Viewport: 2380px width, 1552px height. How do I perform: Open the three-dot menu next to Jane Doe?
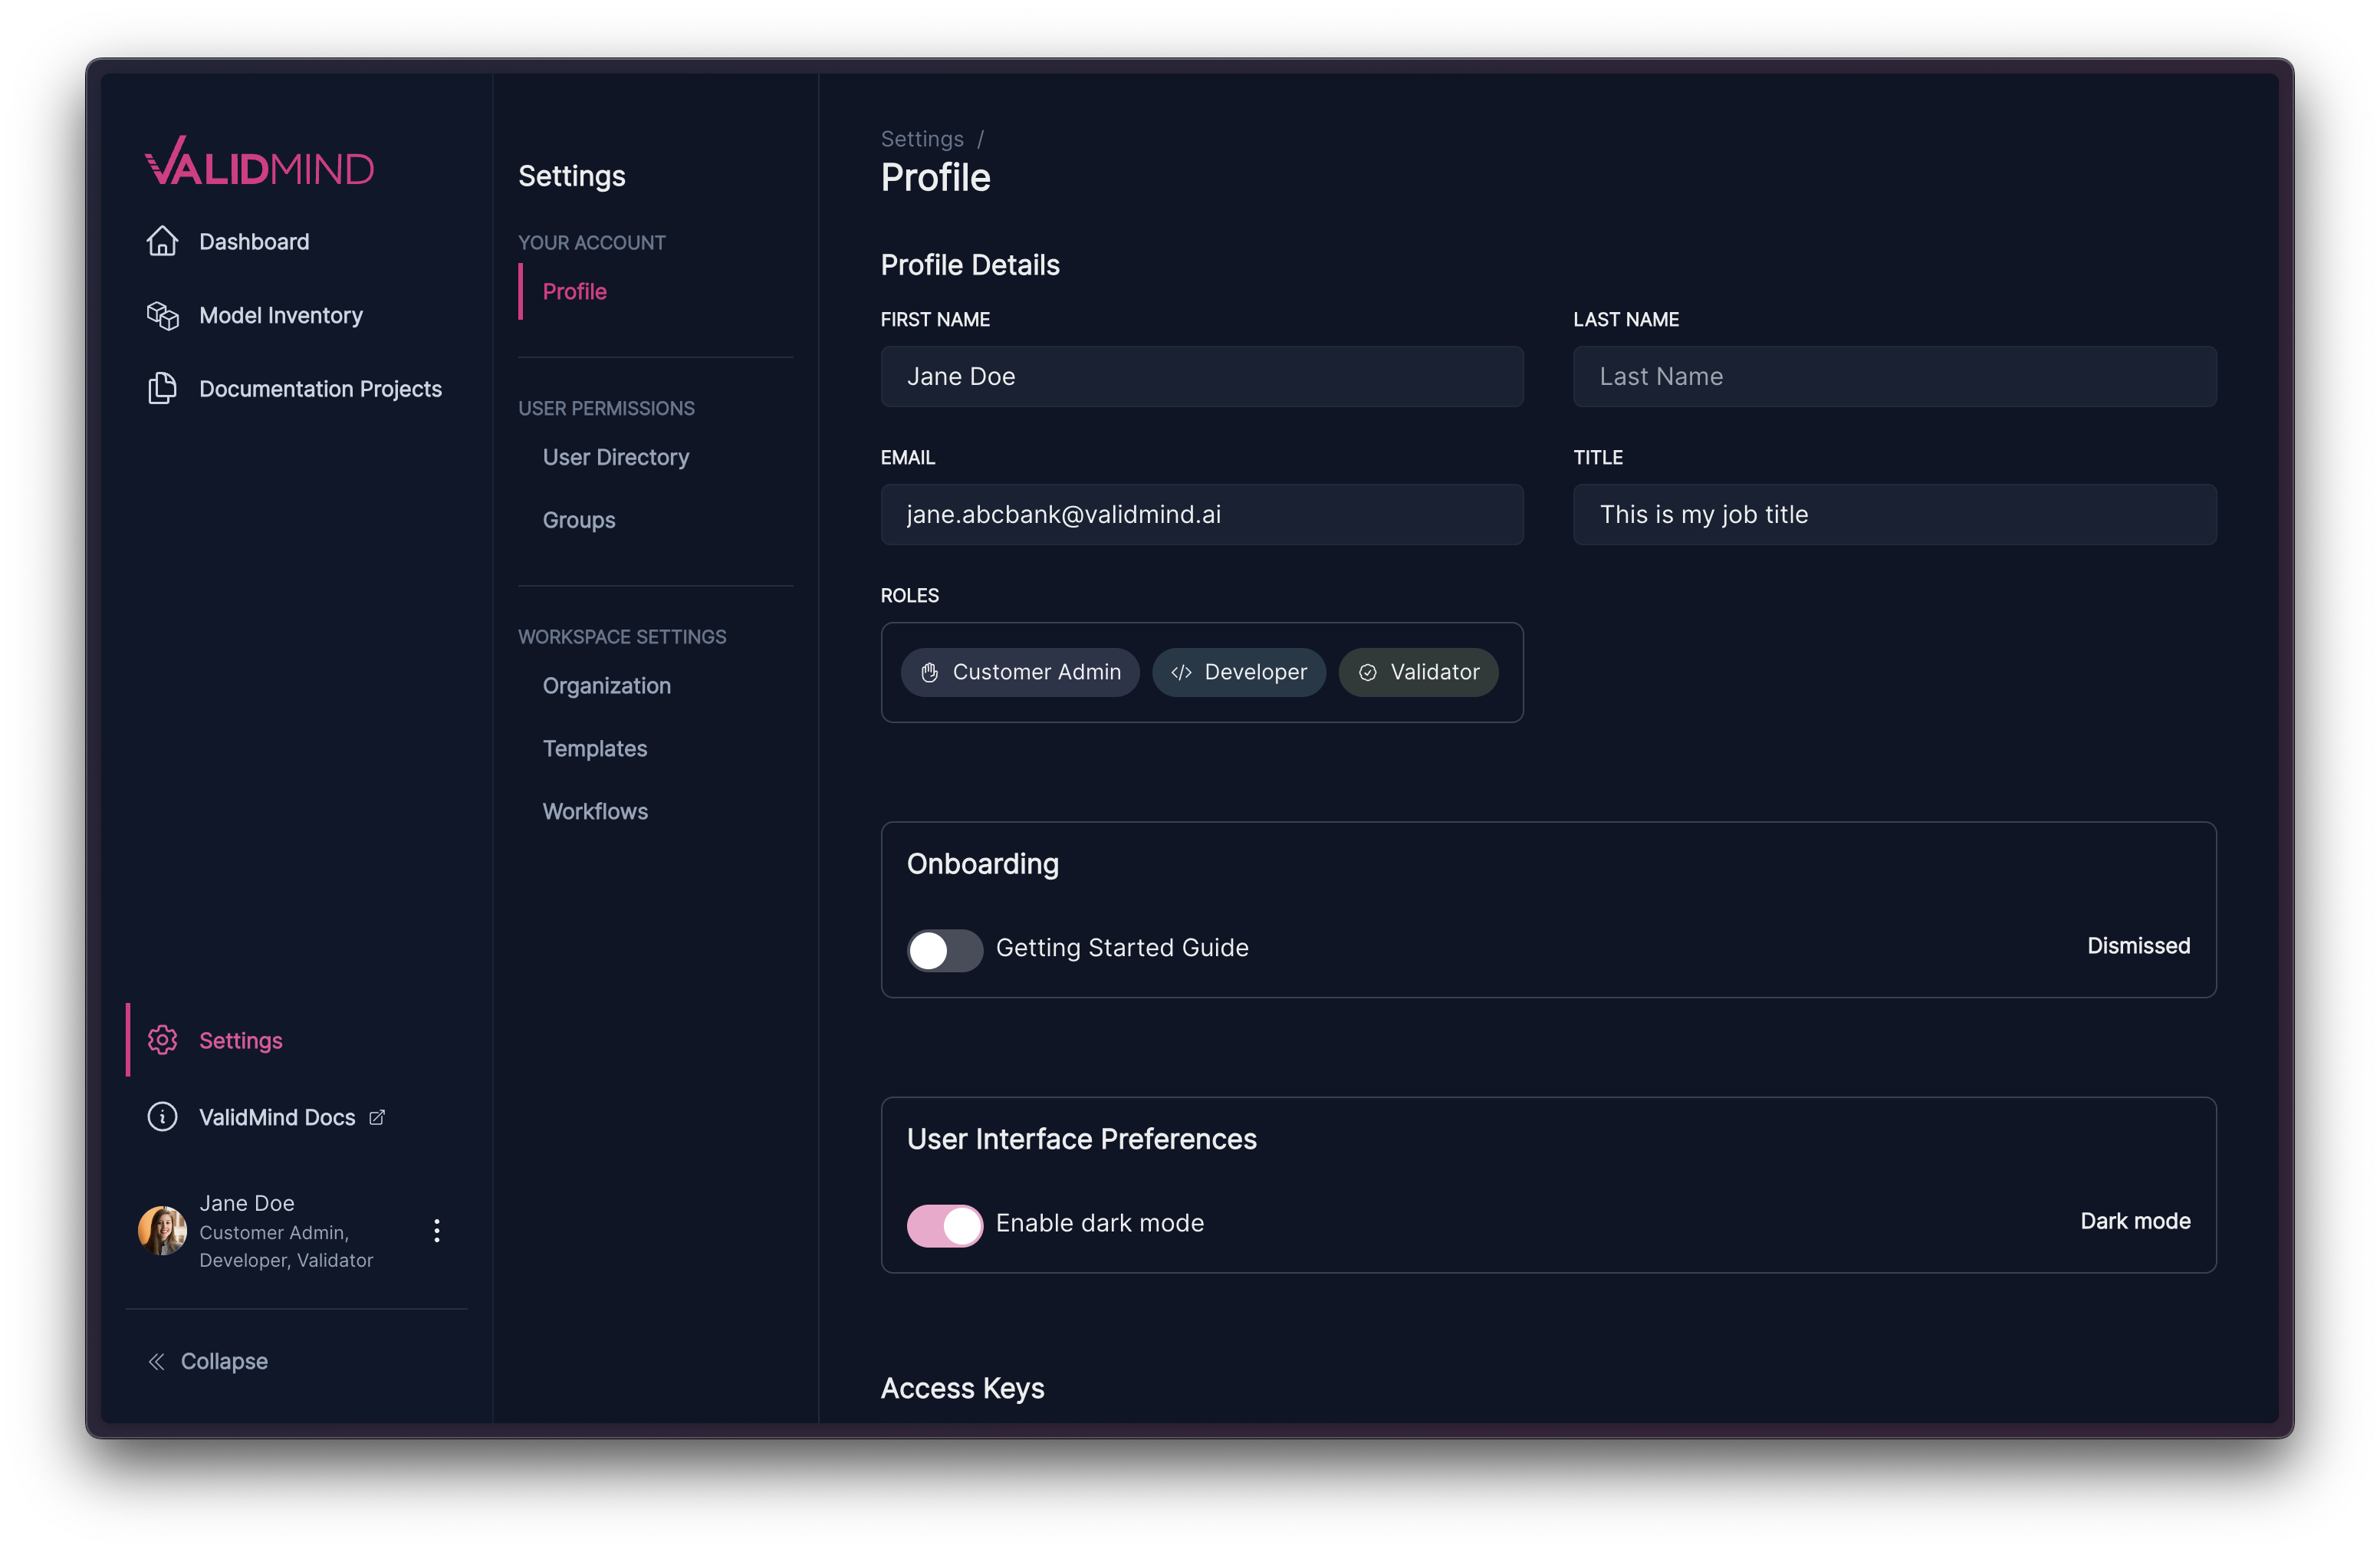pyautogui.click(x=436, y=1231)
